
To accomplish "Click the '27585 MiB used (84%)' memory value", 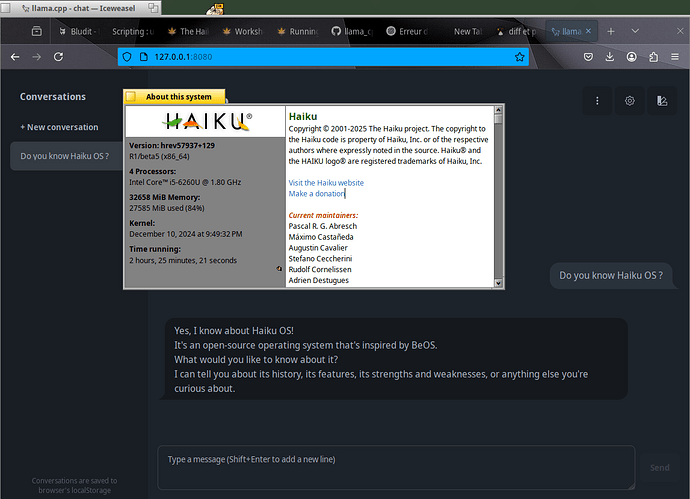I will (x=167, y=208).
